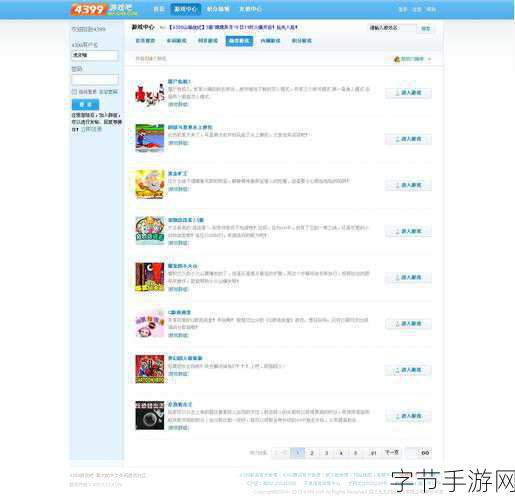Focus the password field in the login panel

click(95, 79)
